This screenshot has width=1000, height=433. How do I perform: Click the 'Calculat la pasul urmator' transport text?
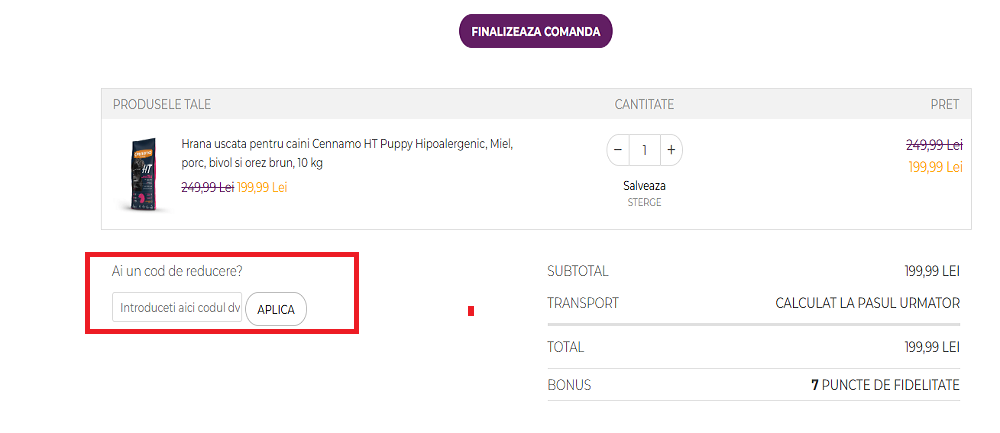click(867, 303)
